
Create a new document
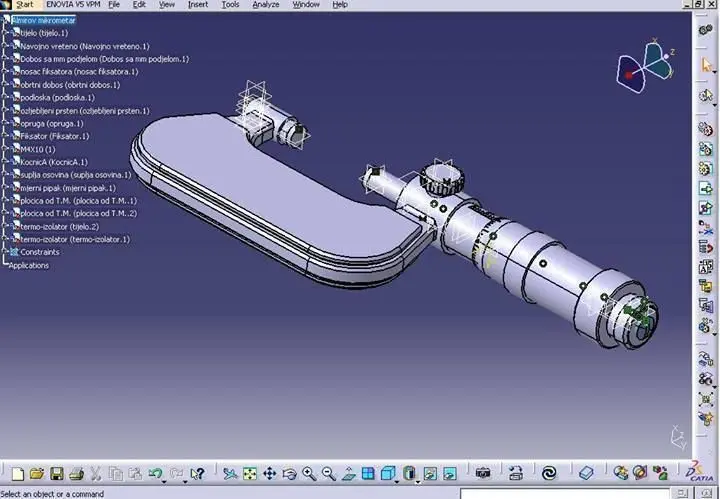tap(17, 473)
